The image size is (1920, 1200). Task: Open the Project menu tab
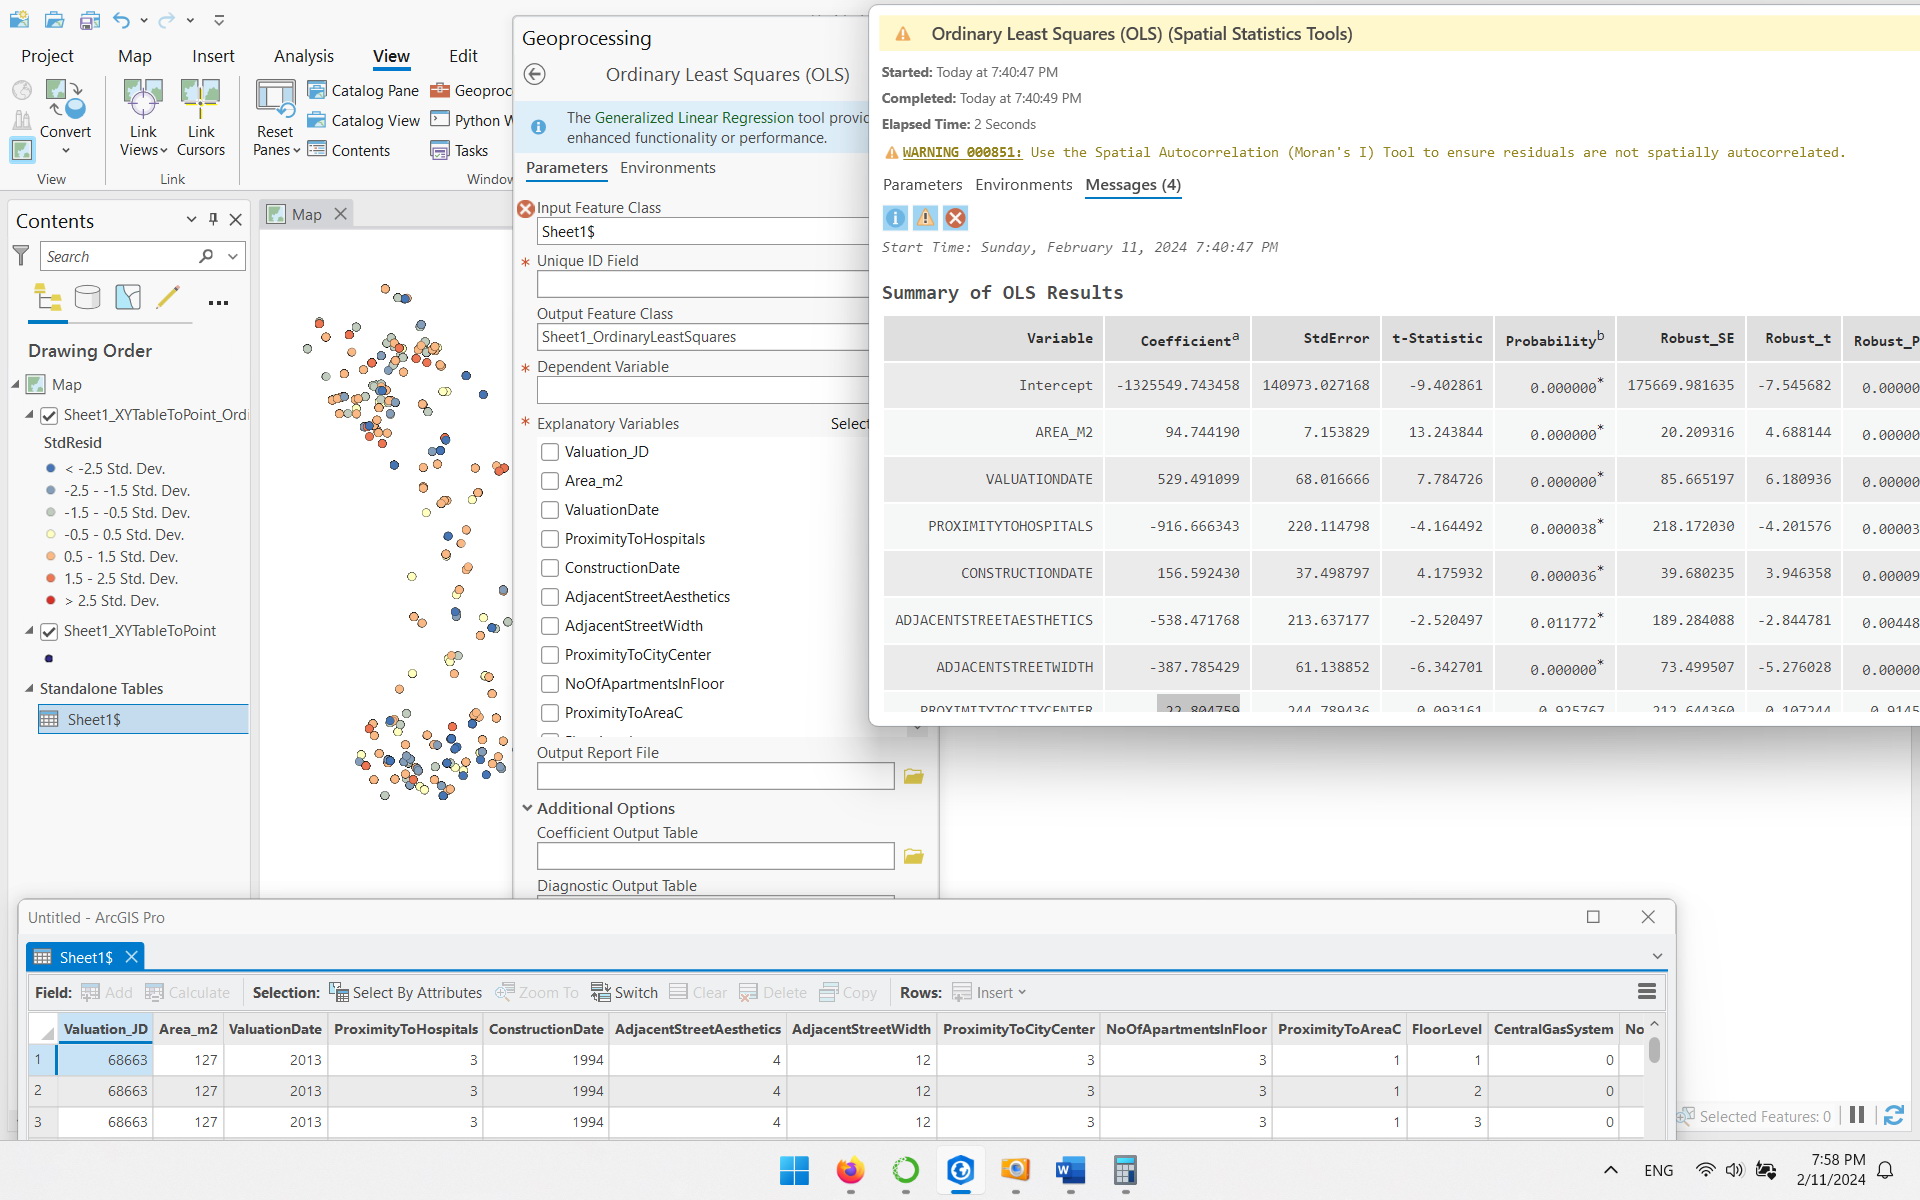click(47, 56)
